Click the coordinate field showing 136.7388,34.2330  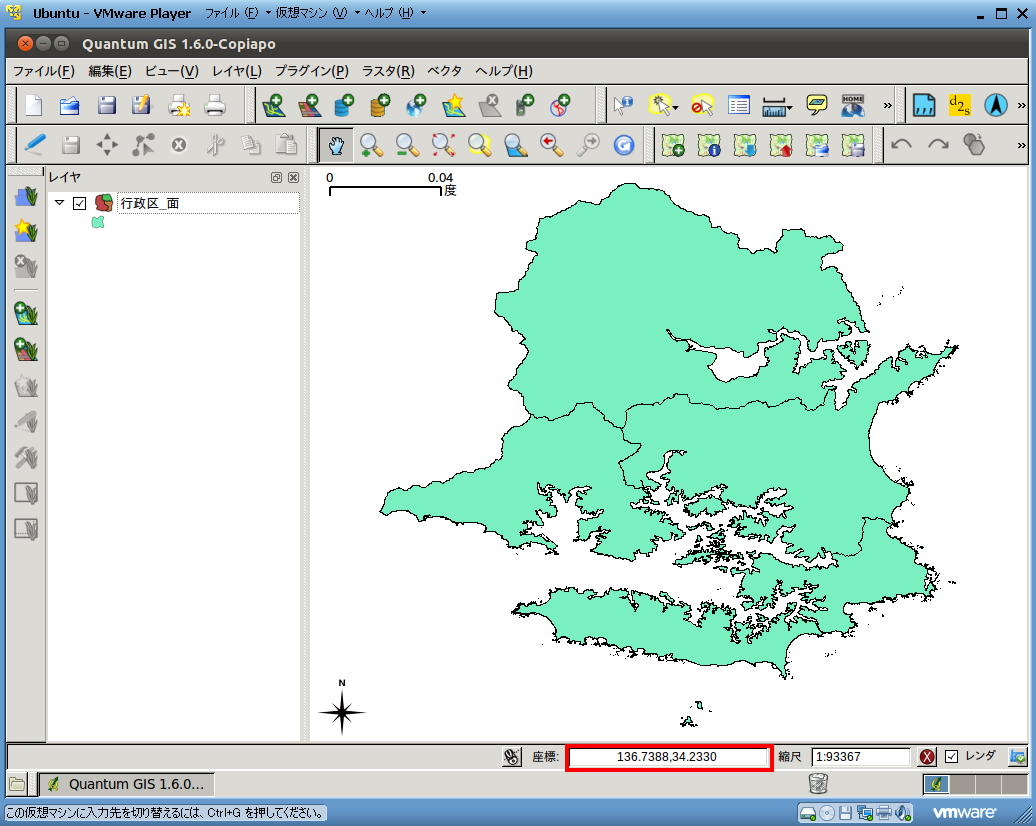tap(669, 757)
